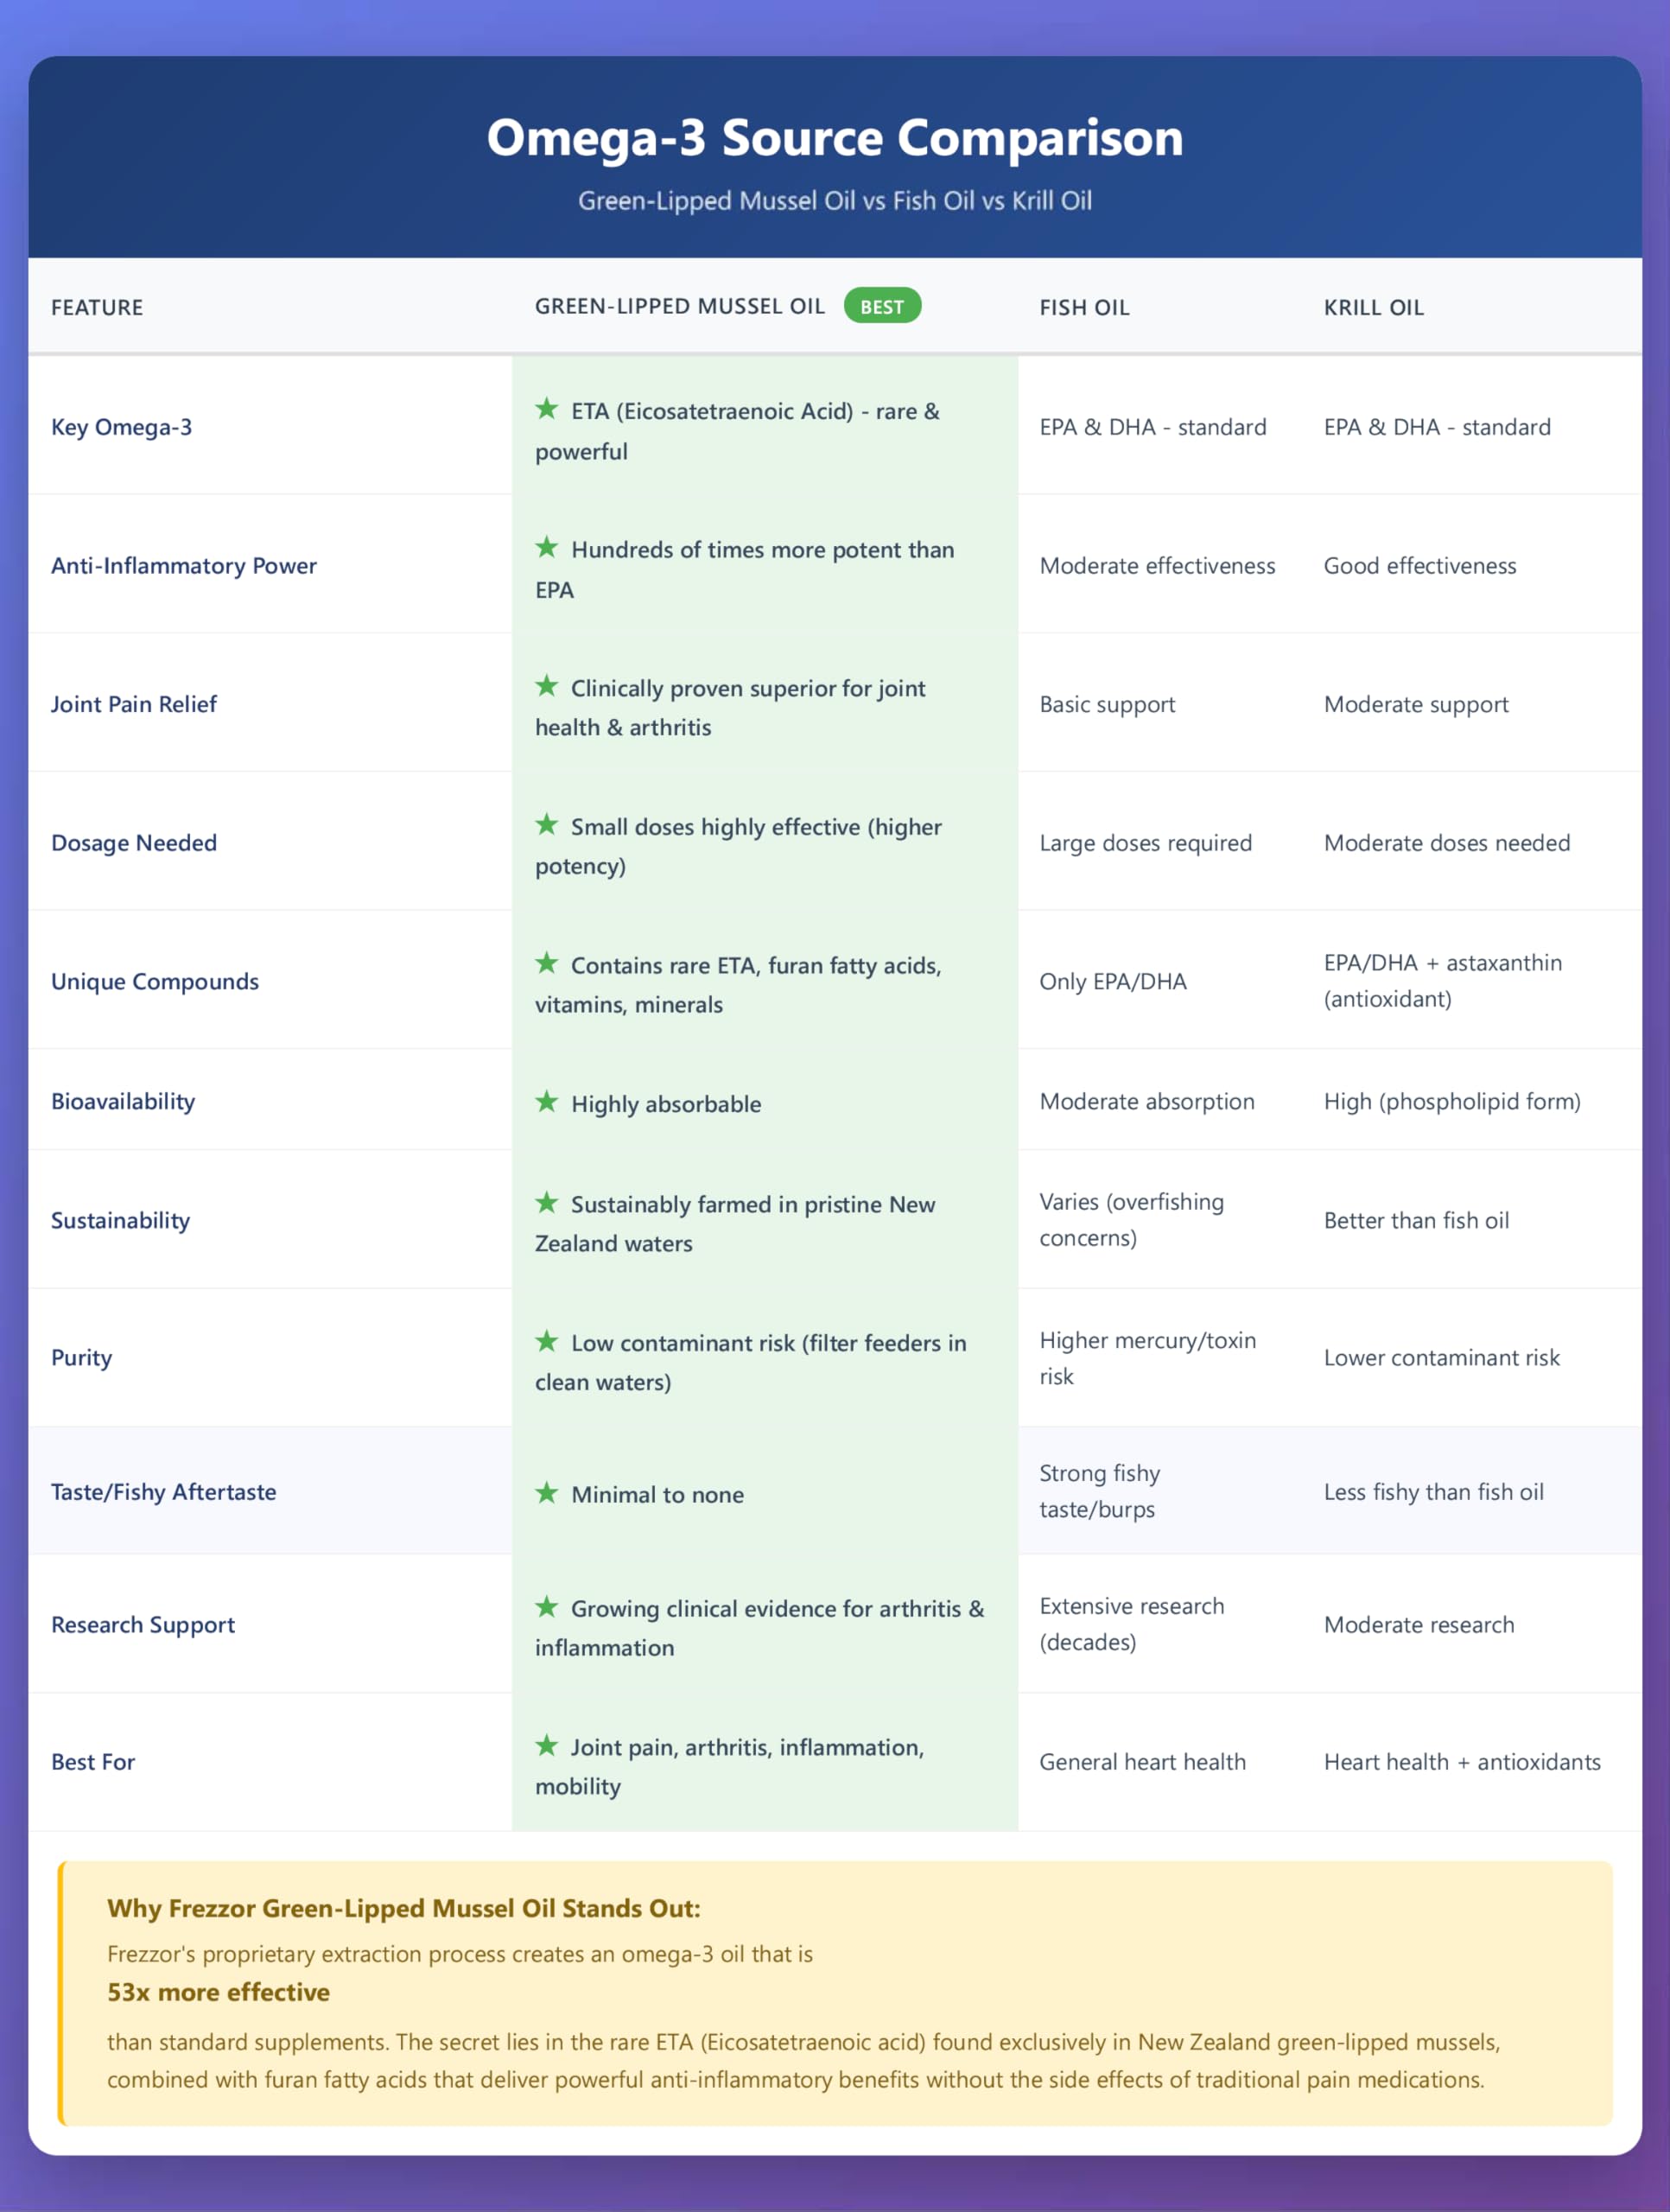Screen dimensions: 1670x2212
Task: Click the star before 'Clinically proven superior'
Action: [x=546, y=686]
